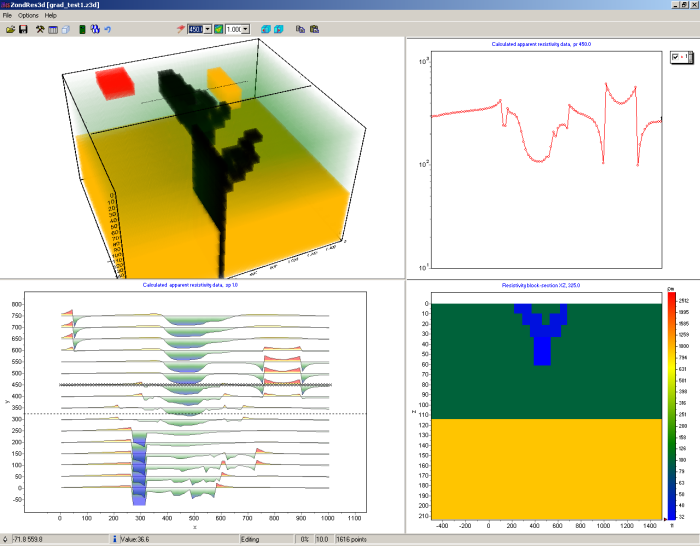This screenshot has height=546, width=700.
Task: Click the blue binoculars-style toolbar icon
Action: tap(94, 30)
